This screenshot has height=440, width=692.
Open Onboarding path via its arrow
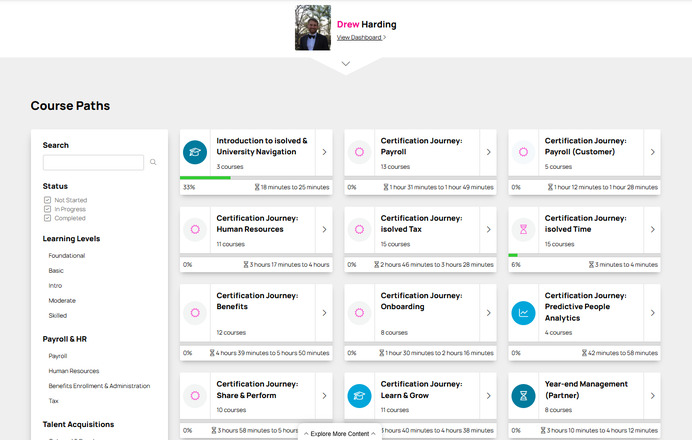coord(489,313)
